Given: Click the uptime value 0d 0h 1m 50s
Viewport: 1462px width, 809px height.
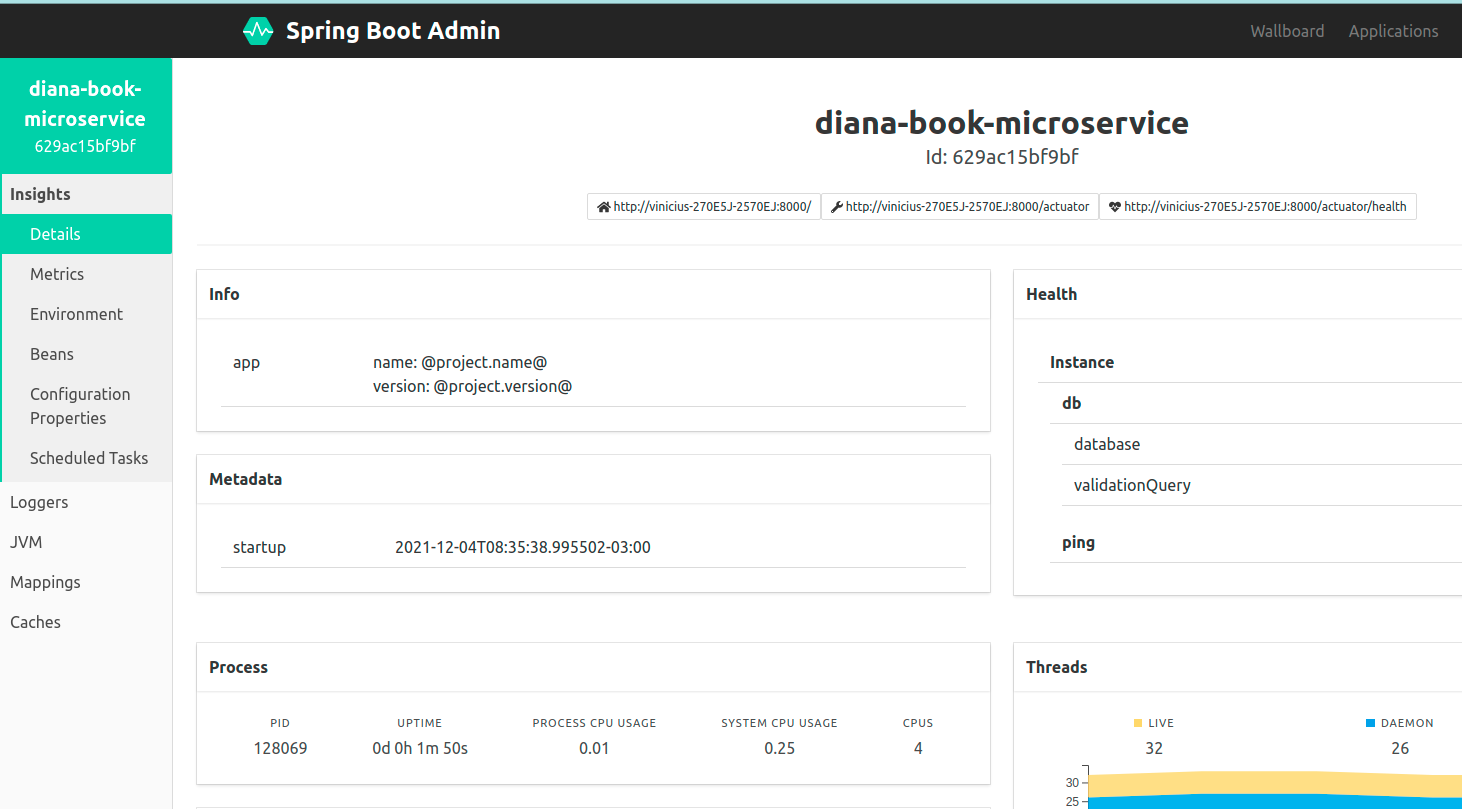Looking at the screenshot, I should tap(420, 748).
